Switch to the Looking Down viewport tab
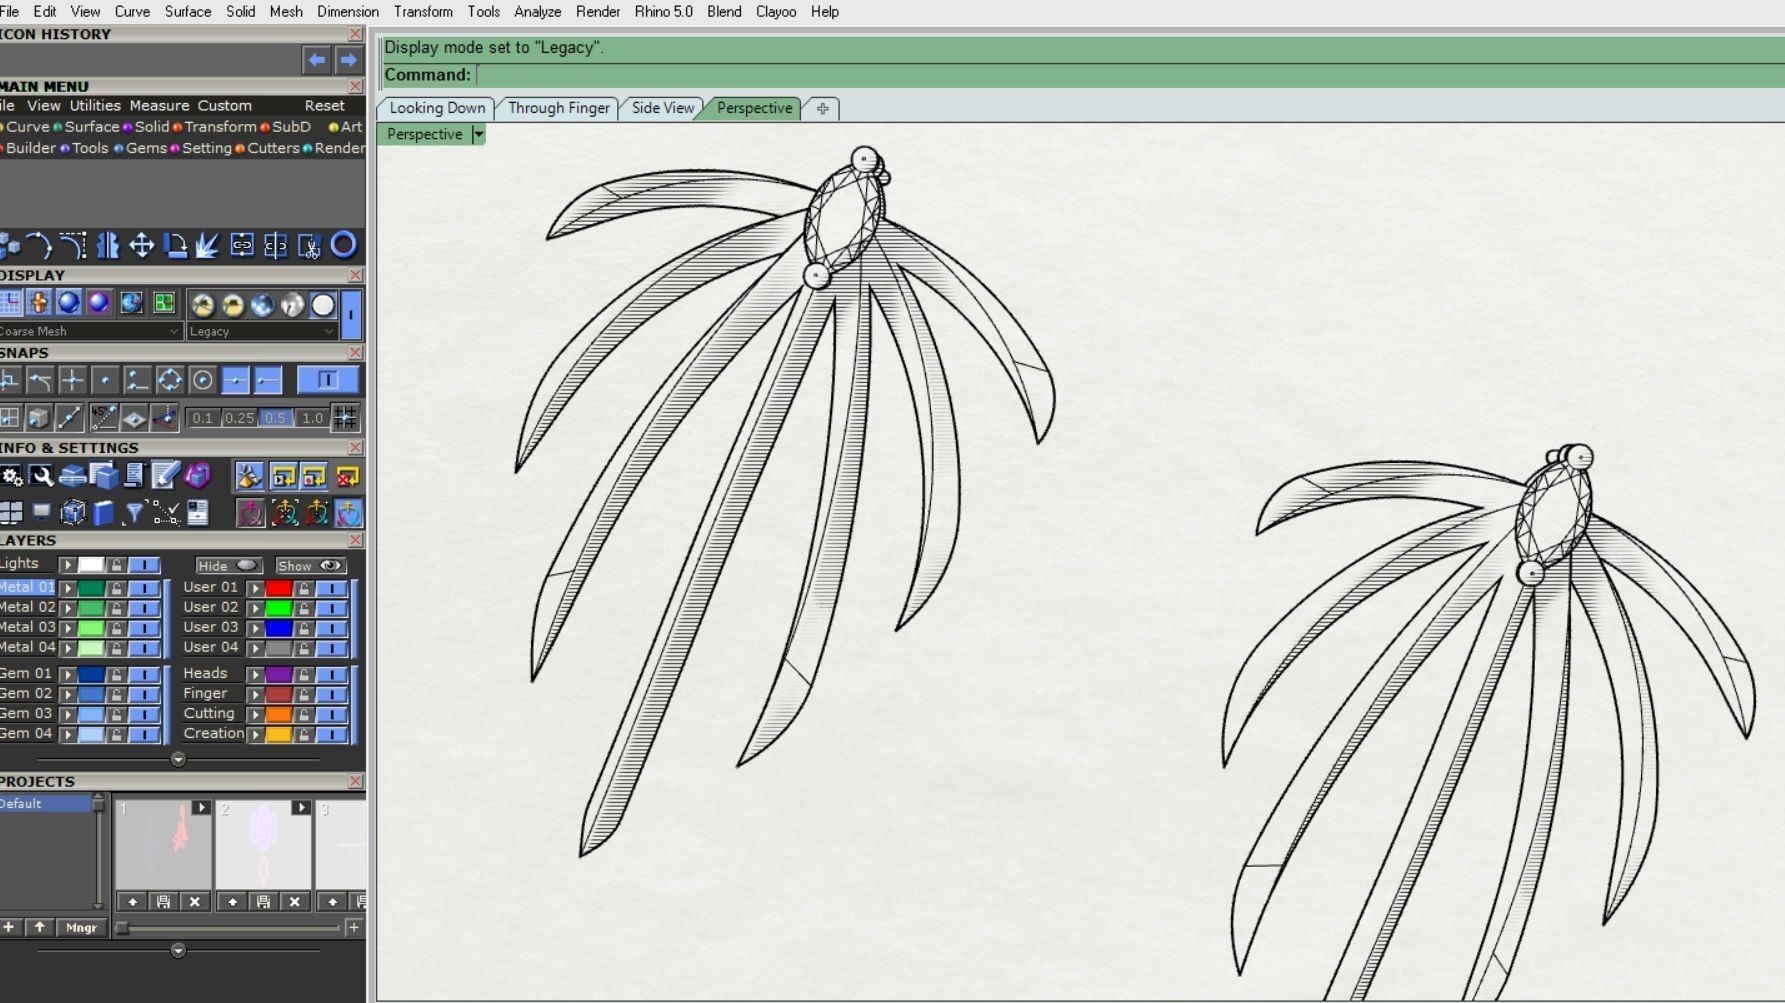 point(437,108)
